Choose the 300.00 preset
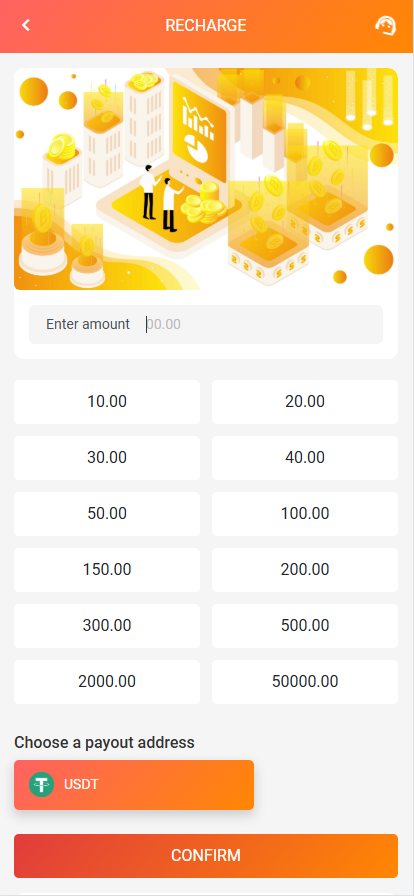The width and height of the screenshot is (414, 896). coord(107,626)
